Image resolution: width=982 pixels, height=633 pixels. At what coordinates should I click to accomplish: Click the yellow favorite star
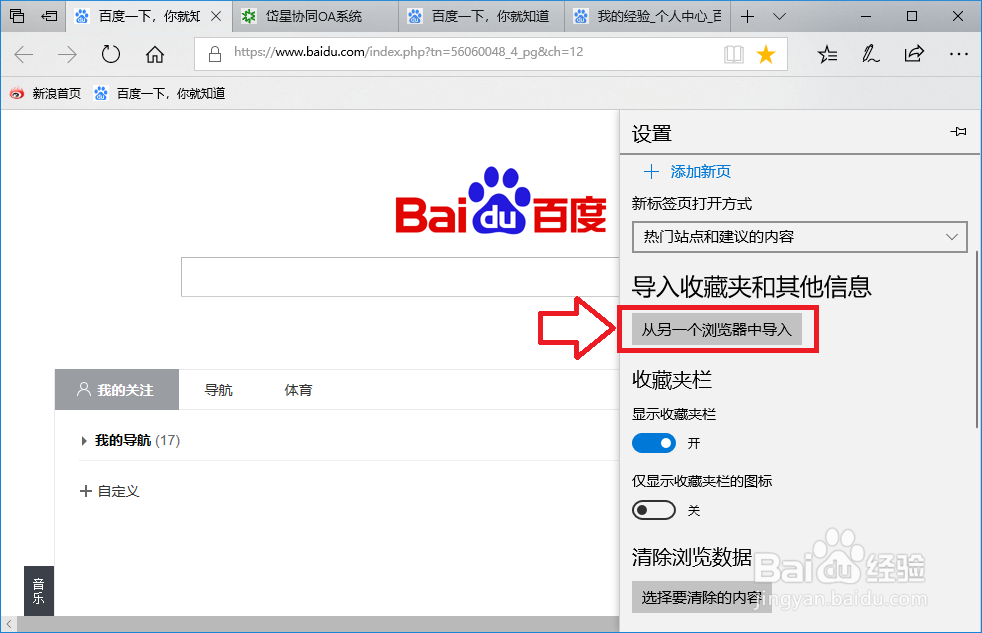click(766, 54)
